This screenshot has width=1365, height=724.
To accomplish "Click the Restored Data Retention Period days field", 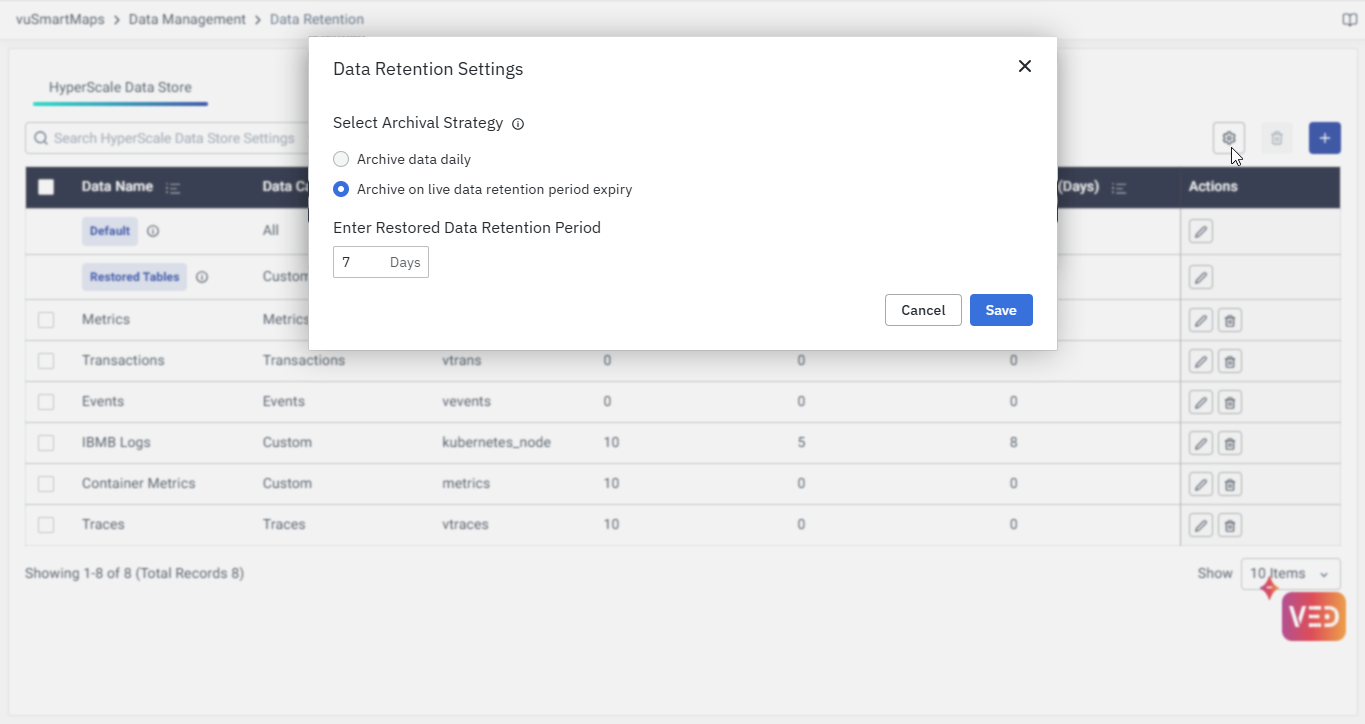I will (x=362, y=262).
